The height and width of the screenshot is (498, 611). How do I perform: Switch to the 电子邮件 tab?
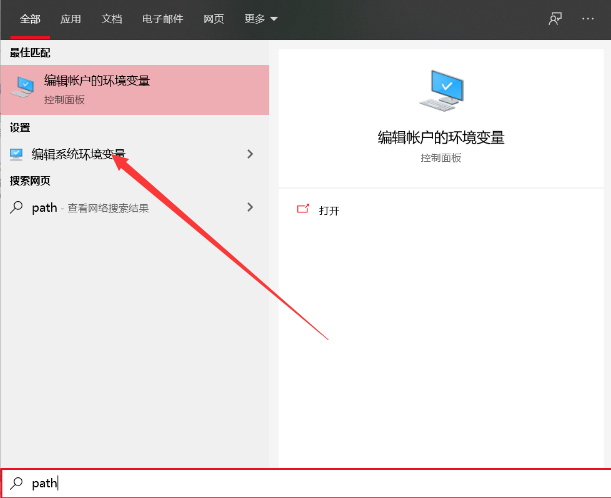pos(162,19)
